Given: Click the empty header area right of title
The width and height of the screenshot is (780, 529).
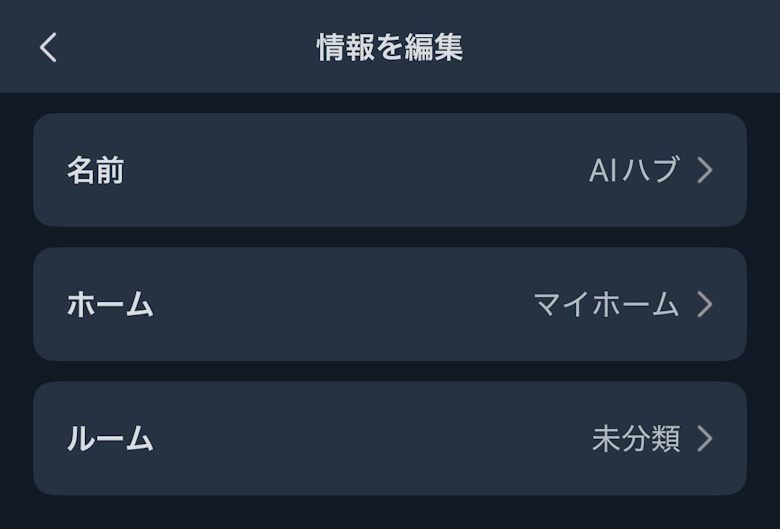Looking at the screenshot, I should click(620, 47).
